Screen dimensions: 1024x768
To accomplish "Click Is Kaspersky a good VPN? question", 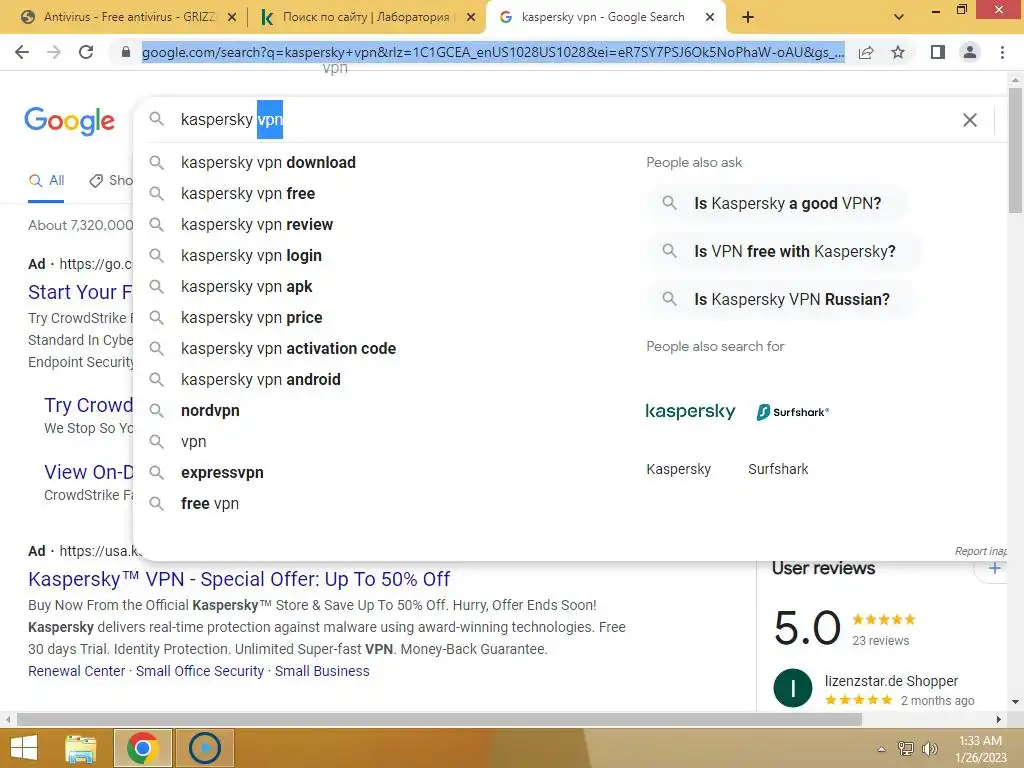I will click(777, 204).
